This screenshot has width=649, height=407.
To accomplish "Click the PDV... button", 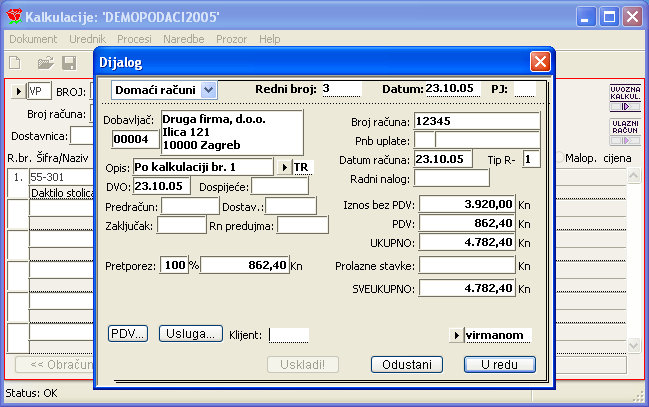I will [x=128, y=334].
